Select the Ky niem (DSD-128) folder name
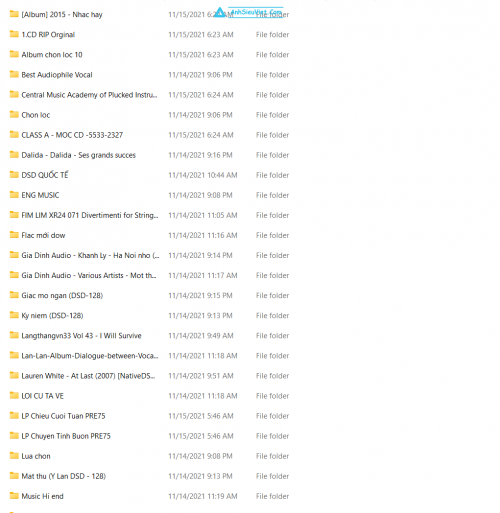The height and width of the screenshot is (513, 500). click(52, 315)
